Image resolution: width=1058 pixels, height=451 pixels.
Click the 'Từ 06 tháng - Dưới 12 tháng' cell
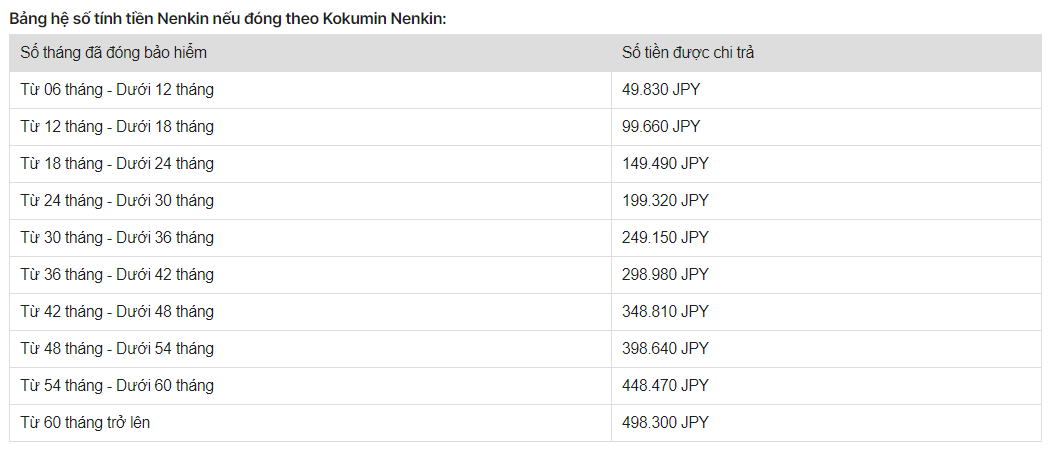coord(310,90)
